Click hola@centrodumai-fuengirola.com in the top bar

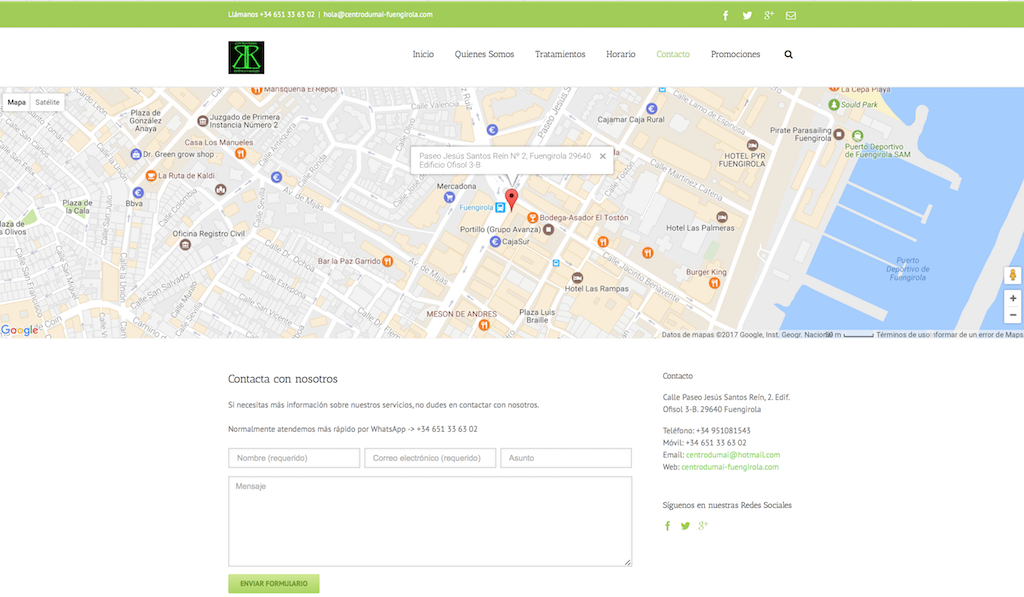378,14
